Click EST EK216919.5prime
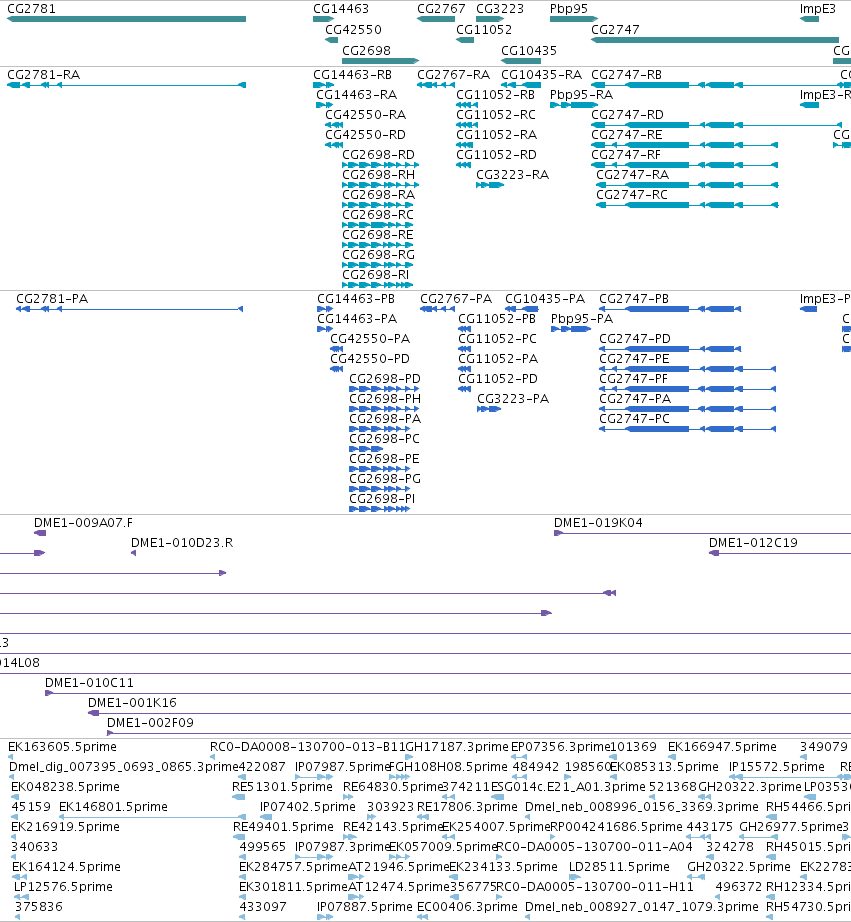 point(65,827)
